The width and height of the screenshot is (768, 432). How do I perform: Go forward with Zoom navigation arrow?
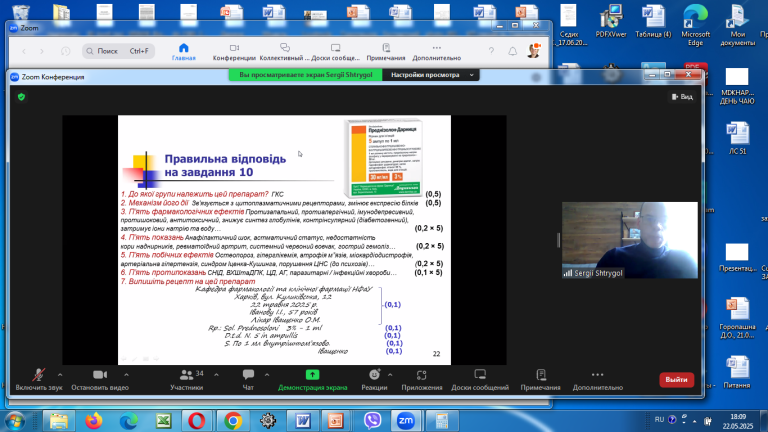click(42, 51)
